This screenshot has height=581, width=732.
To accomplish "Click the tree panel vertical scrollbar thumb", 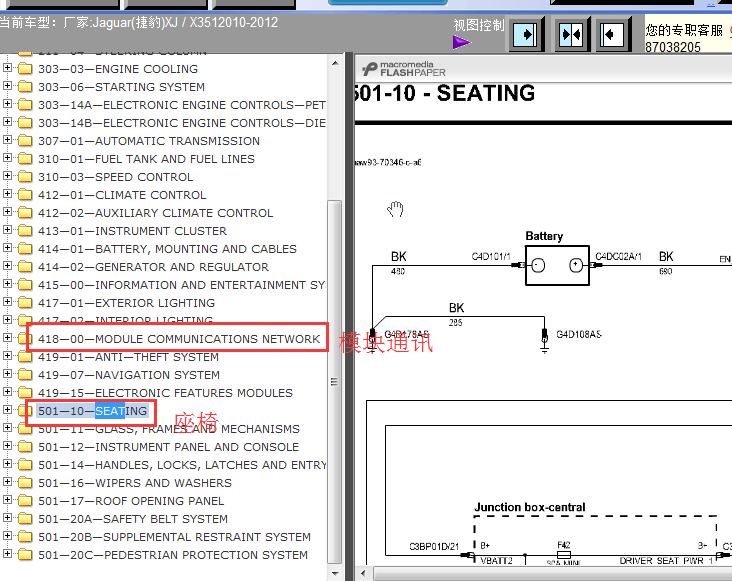I will tap(334, 382).
